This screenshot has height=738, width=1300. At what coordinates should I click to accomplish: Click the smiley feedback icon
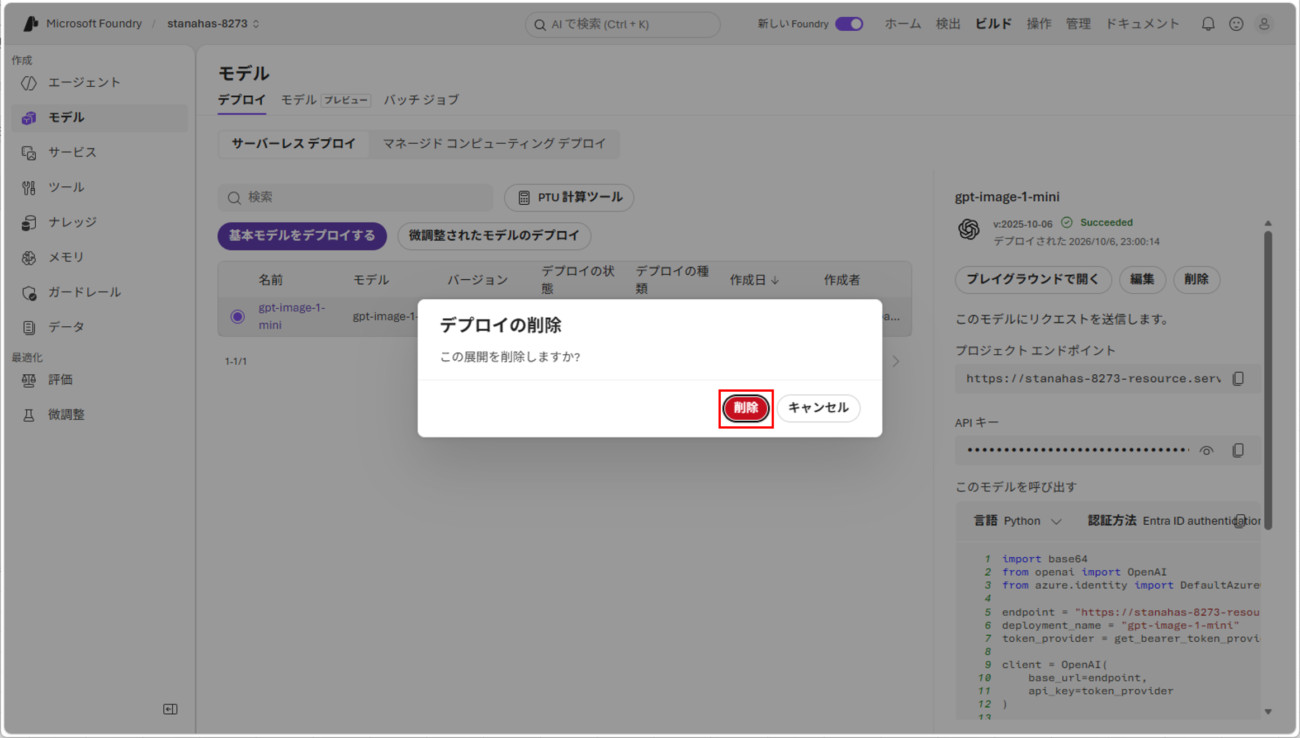coord(1236,24)
